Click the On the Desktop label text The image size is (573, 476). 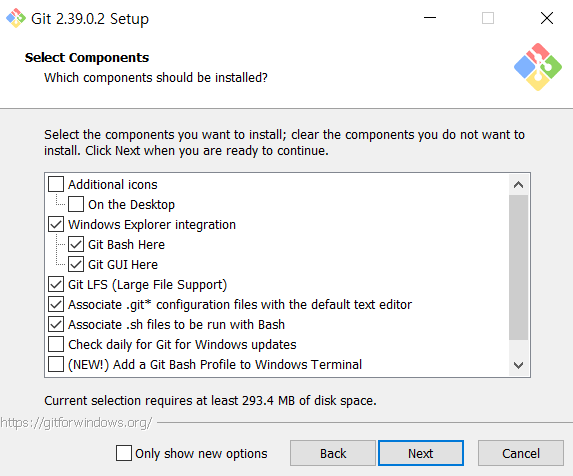click(132, 205)
